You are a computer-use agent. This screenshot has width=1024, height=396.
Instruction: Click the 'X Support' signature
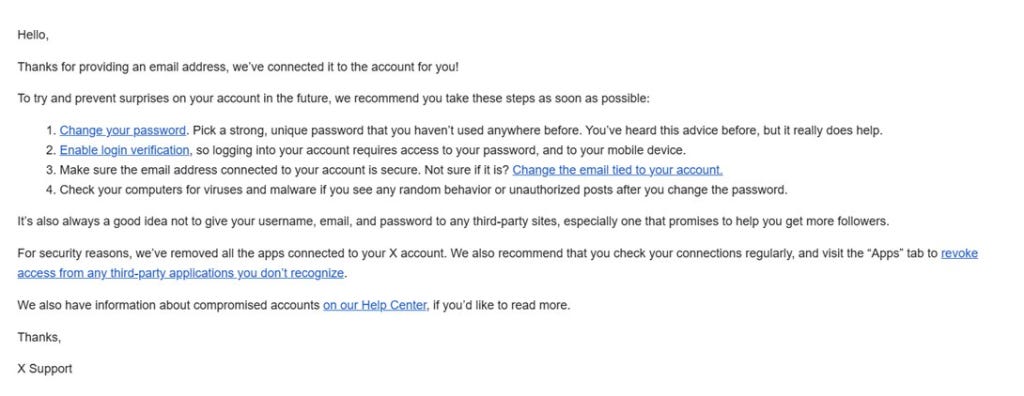pyautogui.click(x=44, y=369)
